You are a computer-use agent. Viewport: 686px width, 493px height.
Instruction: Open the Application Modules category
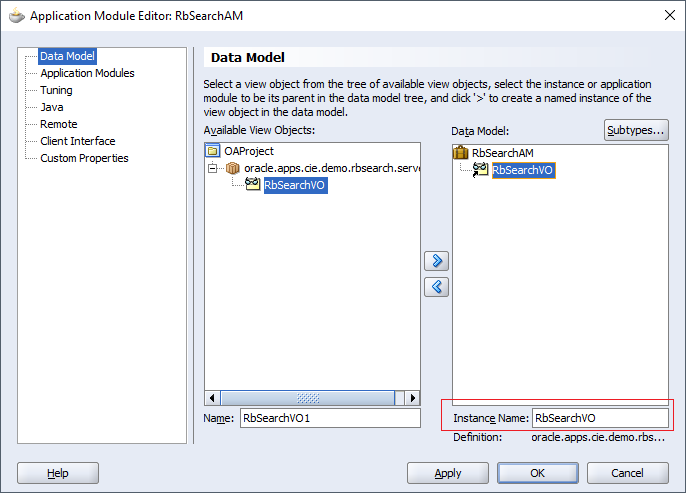coord(88,73)
